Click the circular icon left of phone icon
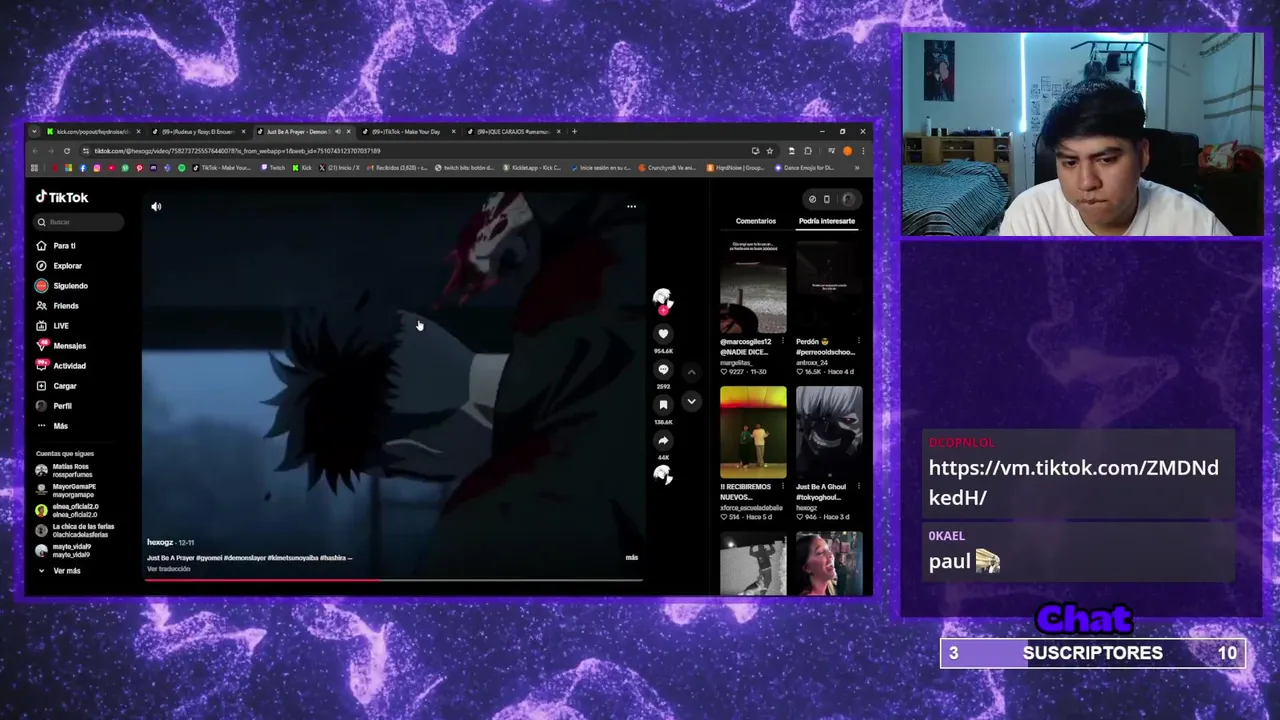The width and height of the screenshot is (1280, 720). [x=812, y=199]
